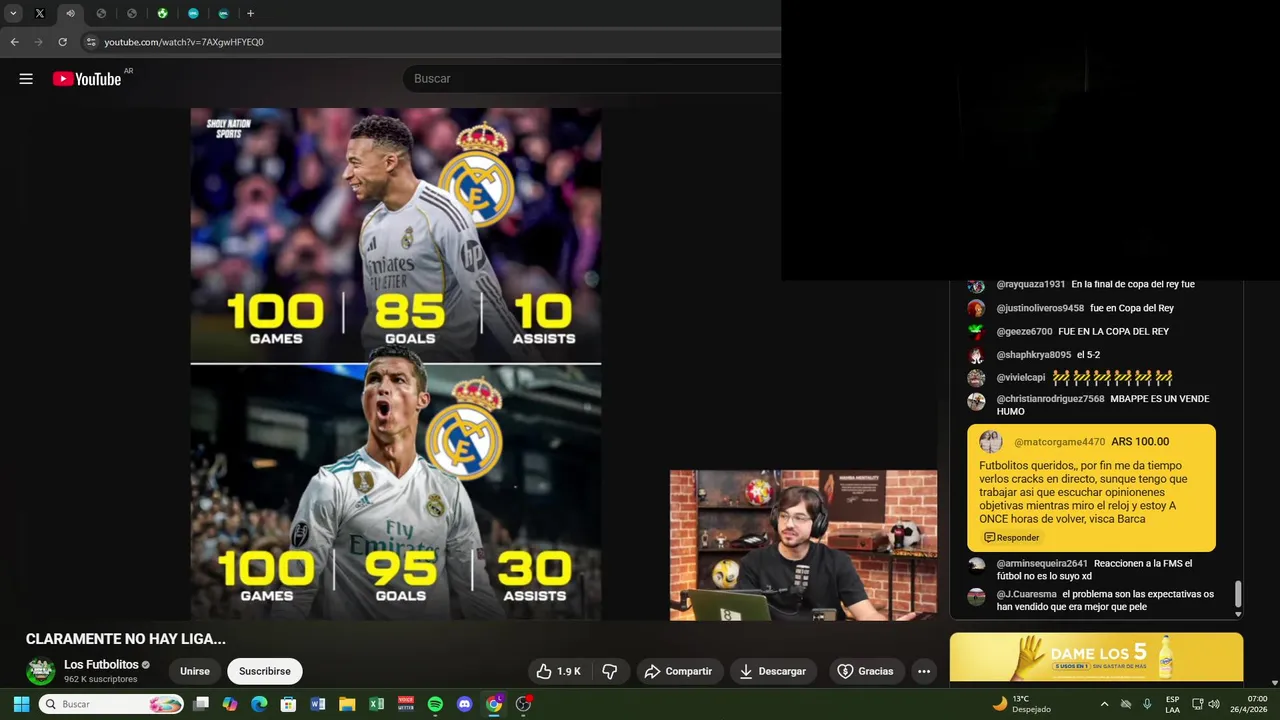Image resolution: width=1280 pixels, height=720 pixels.
Task: Open microphone icon in system tray
Action: (x=1147, y=704)
